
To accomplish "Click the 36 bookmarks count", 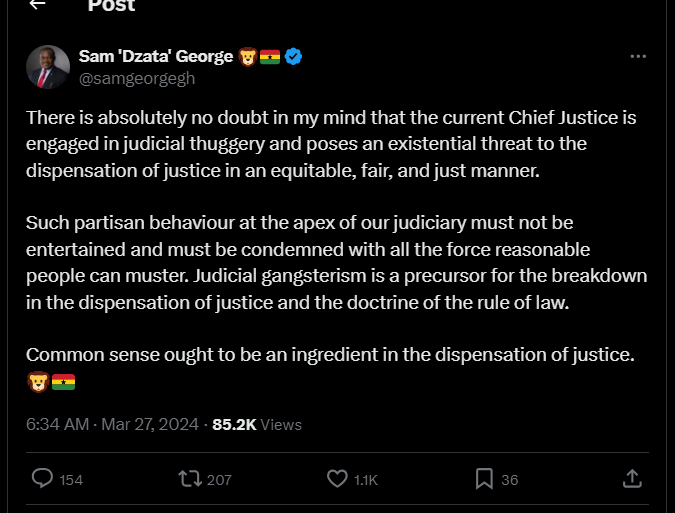I will 510,480.
